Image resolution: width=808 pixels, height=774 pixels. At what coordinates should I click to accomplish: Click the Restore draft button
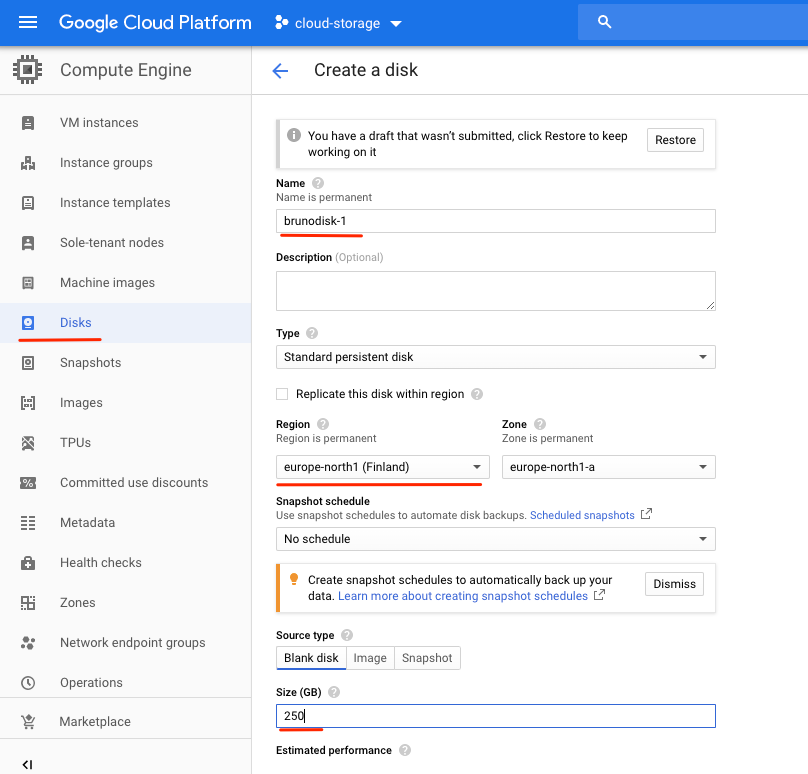(x=675, y=140)
